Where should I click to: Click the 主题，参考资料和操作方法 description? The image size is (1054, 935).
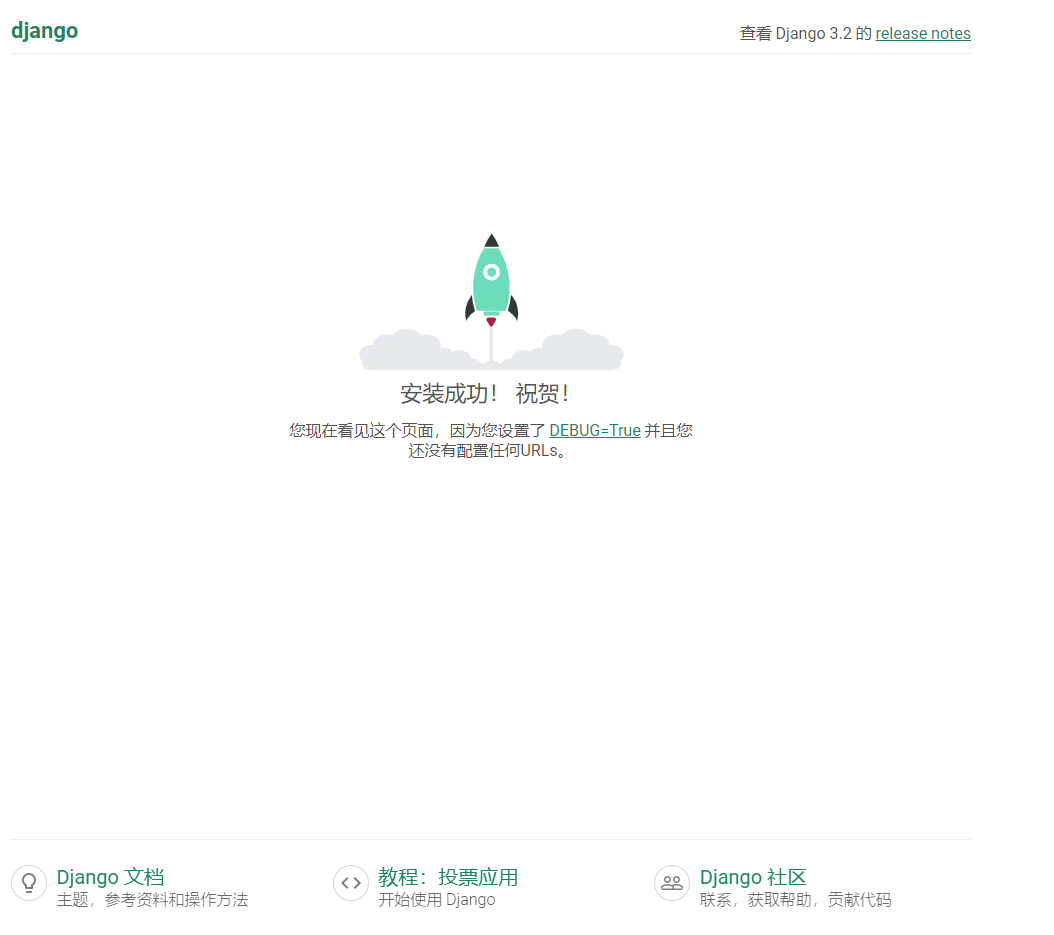click(153, 900)
